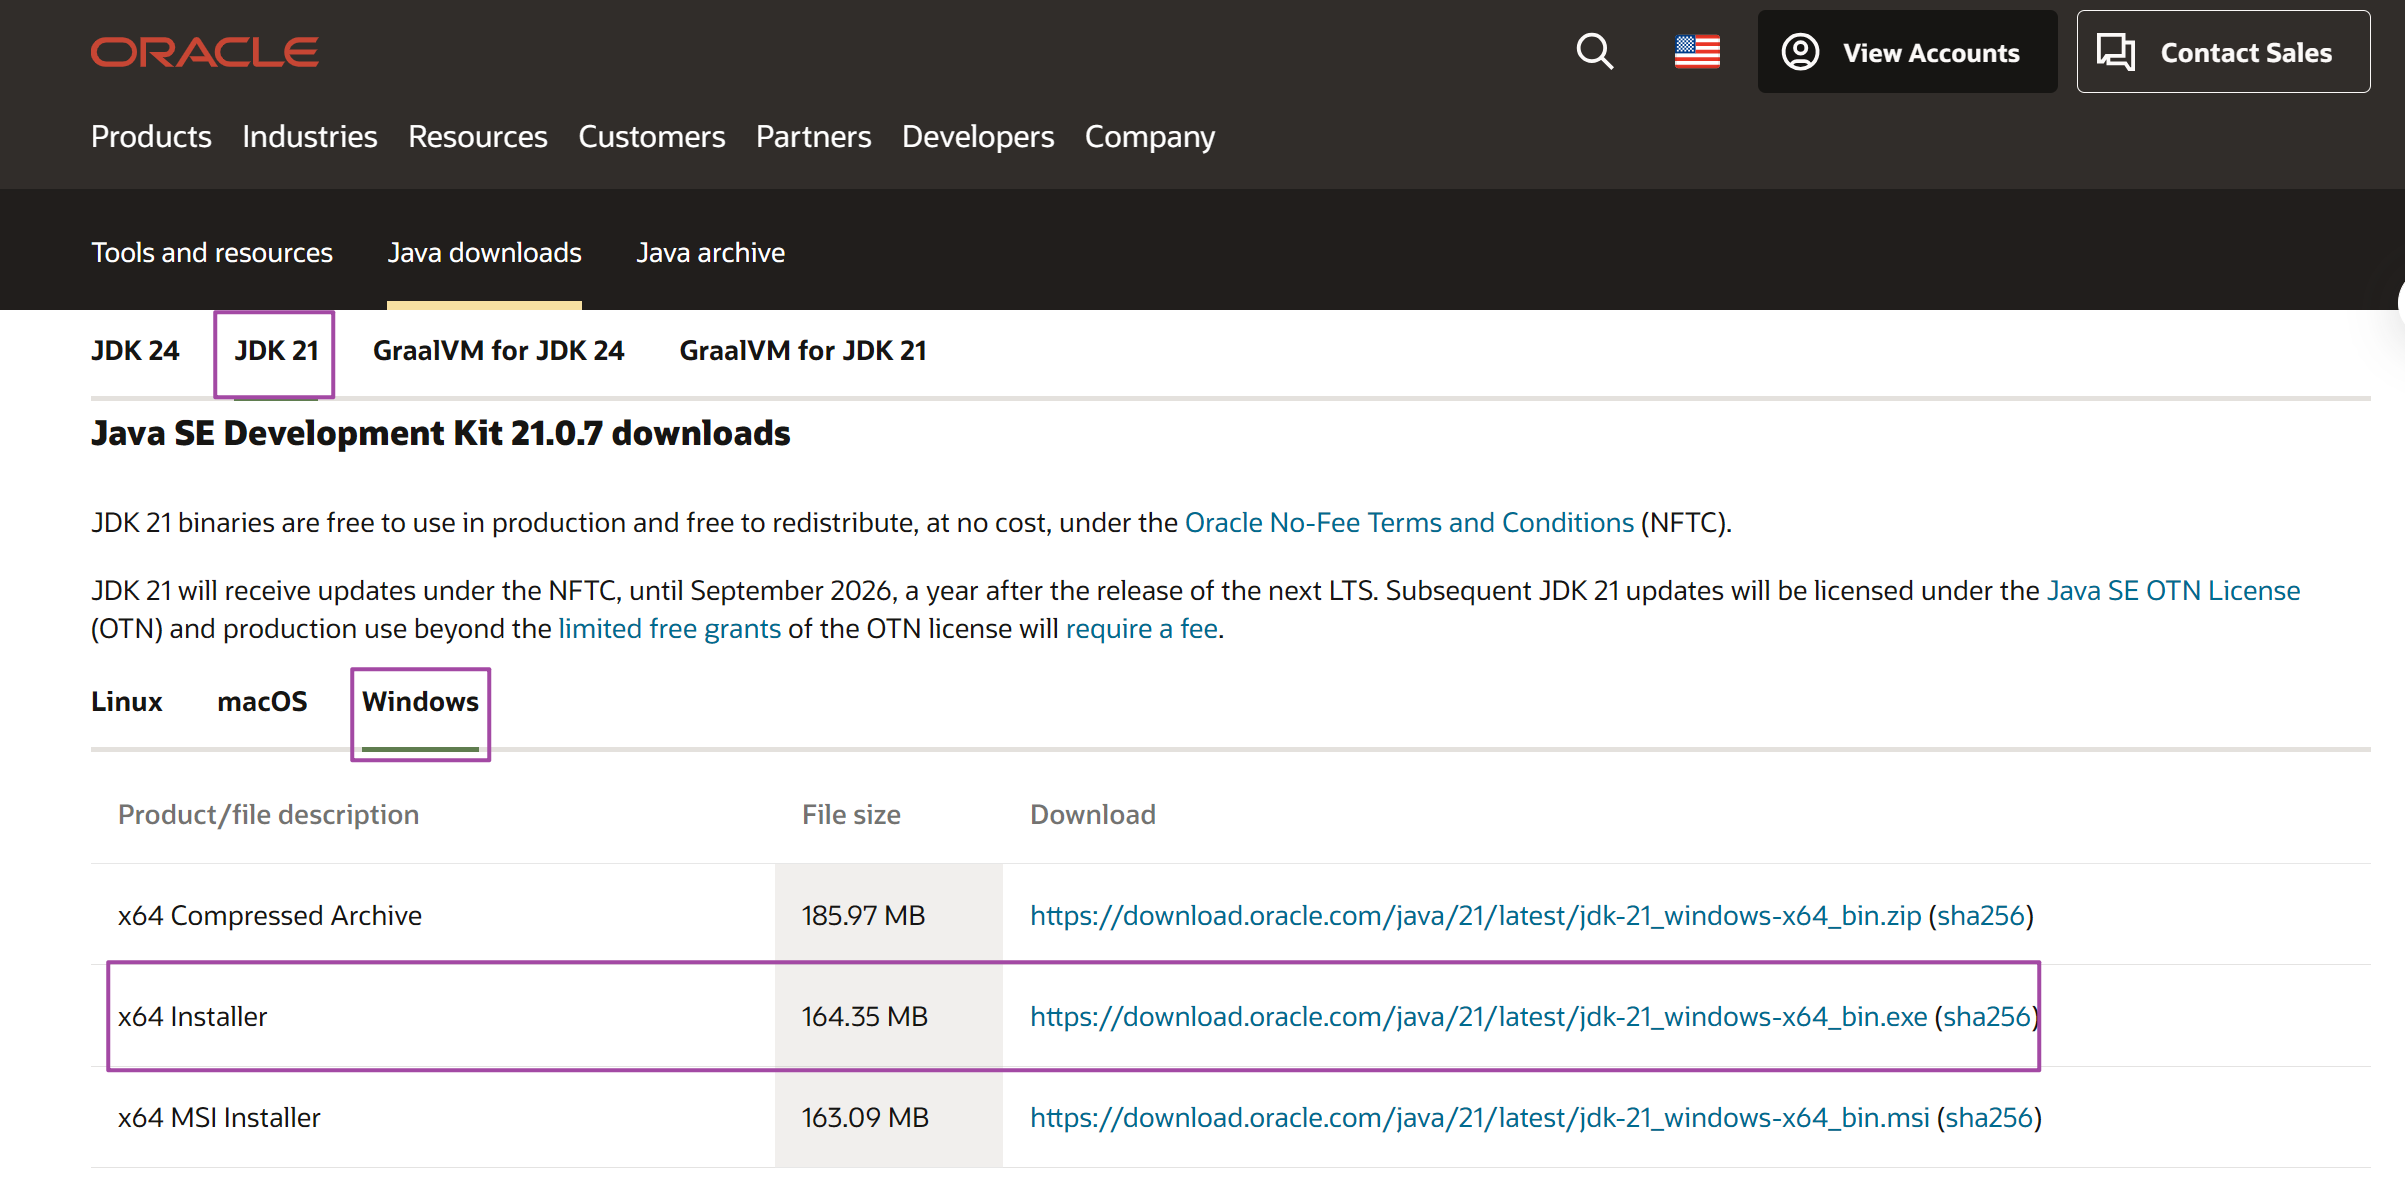Go to Tools and resources

(212, 252)
